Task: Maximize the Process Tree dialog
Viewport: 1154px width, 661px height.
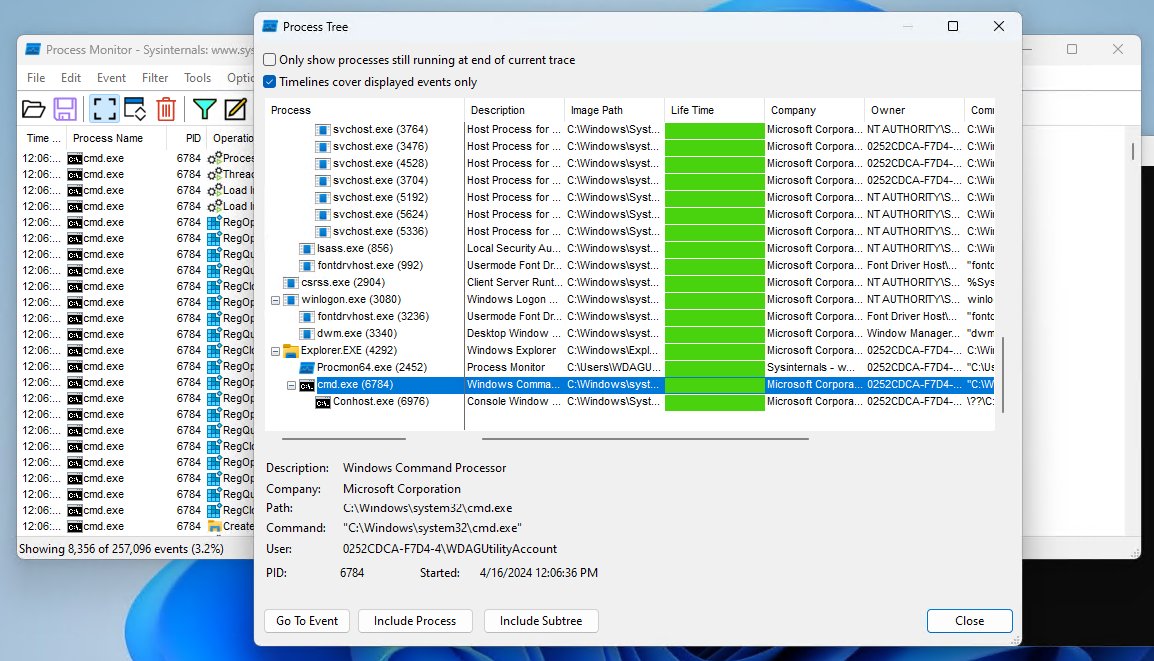Action: pyautogui.click(x=953, y=26)
